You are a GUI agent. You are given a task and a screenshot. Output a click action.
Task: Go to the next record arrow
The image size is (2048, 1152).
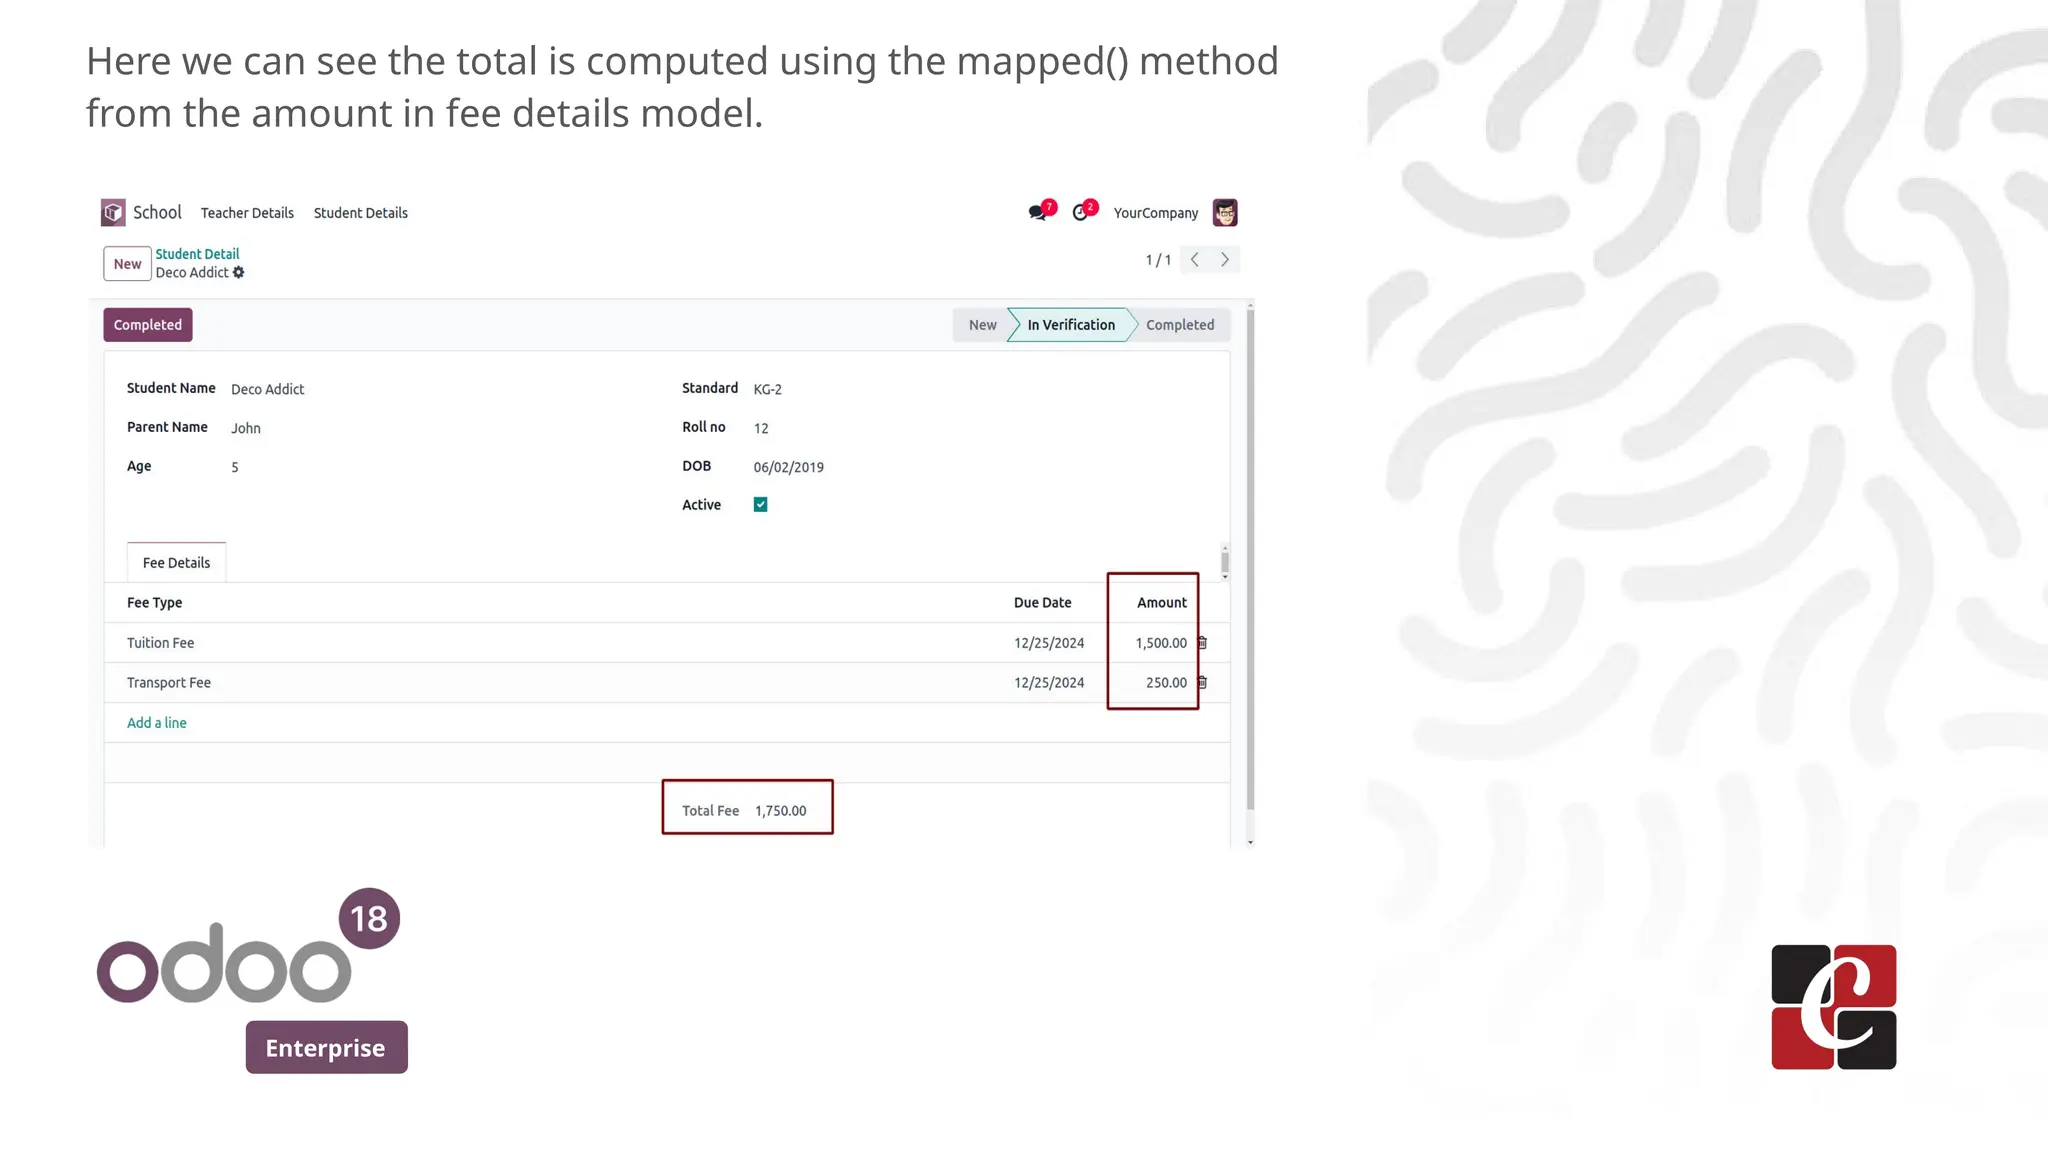tap(1225, 260)
